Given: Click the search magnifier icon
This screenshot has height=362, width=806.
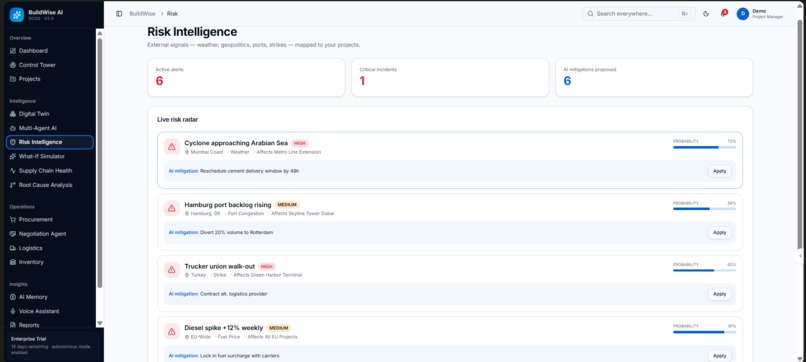Looking at the screenshot, I should click(590, 14).
